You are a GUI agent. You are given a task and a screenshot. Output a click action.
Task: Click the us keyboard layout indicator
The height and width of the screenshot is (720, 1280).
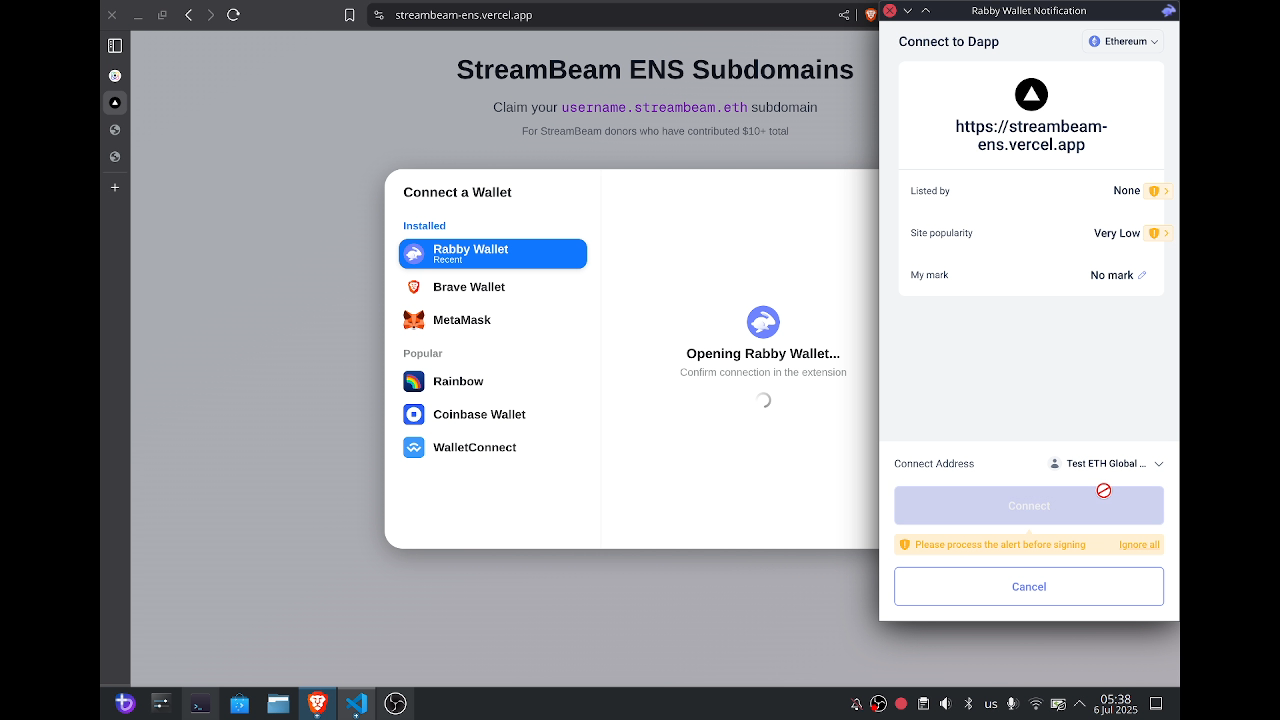pyautogui.click(x=991, y=704)
